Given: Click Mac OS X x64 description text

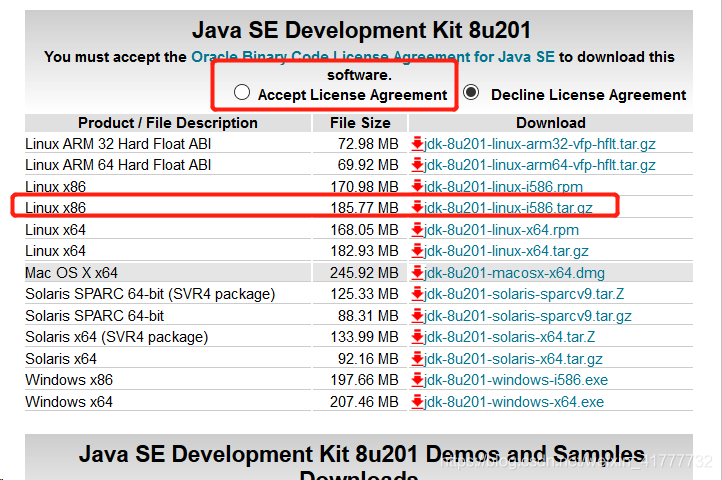Looking at the screenshot, I should pyautogui.click(x=71, y=273).
